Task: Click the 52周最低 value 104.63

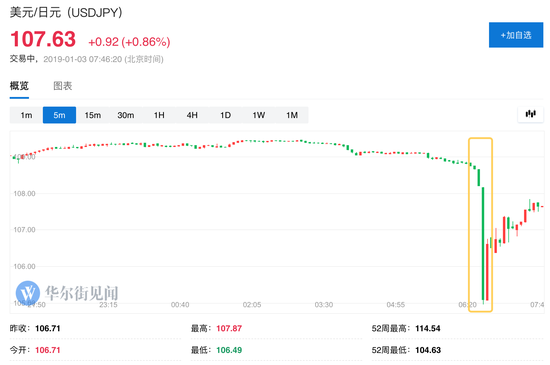Action: click(428, 350)
